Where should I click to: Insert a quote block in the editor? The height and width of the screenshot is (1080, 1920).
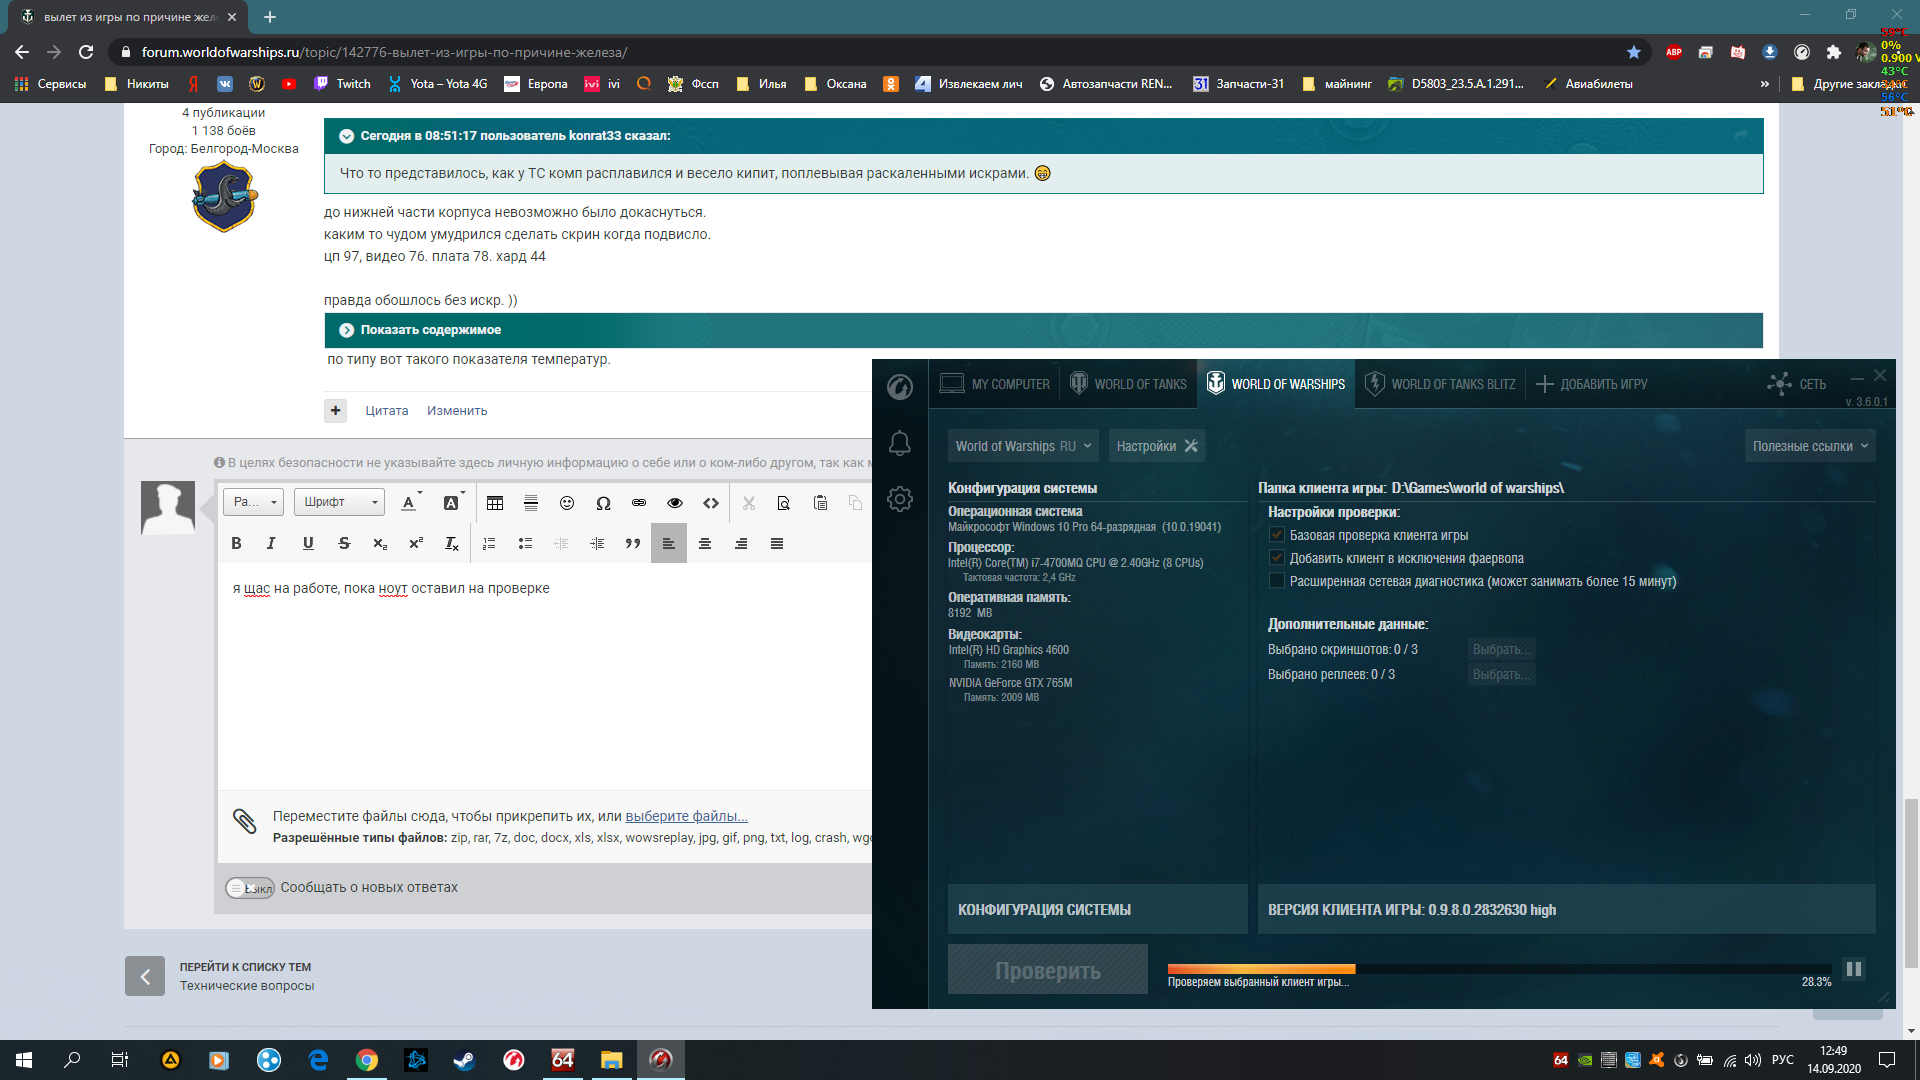coord(633,544)
